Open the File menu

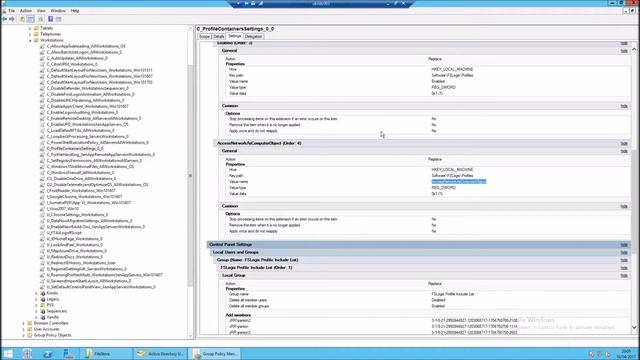11,11
